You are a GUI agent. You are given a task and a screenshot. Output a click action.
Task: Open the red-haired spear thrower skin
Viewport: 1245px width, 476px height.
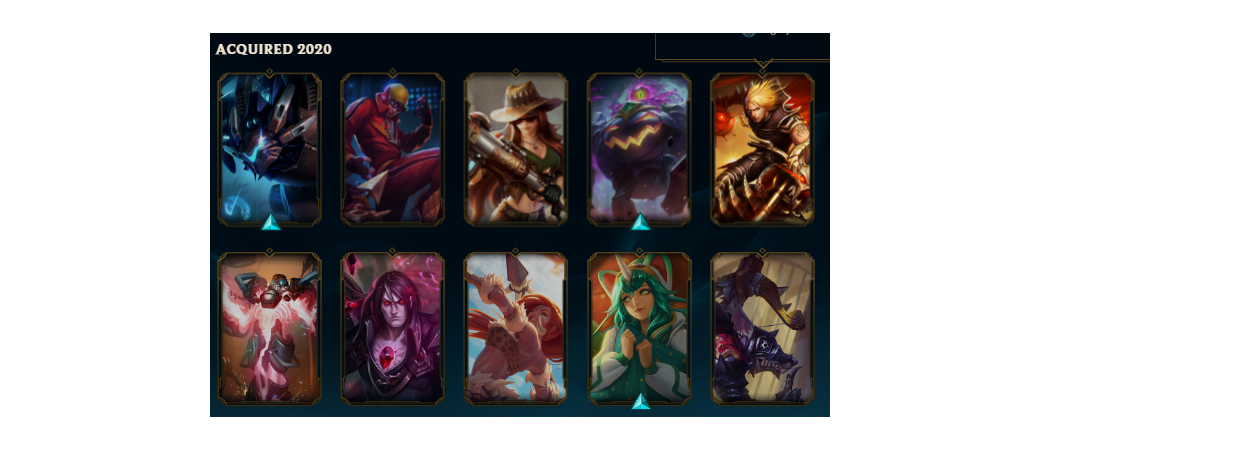516,329
